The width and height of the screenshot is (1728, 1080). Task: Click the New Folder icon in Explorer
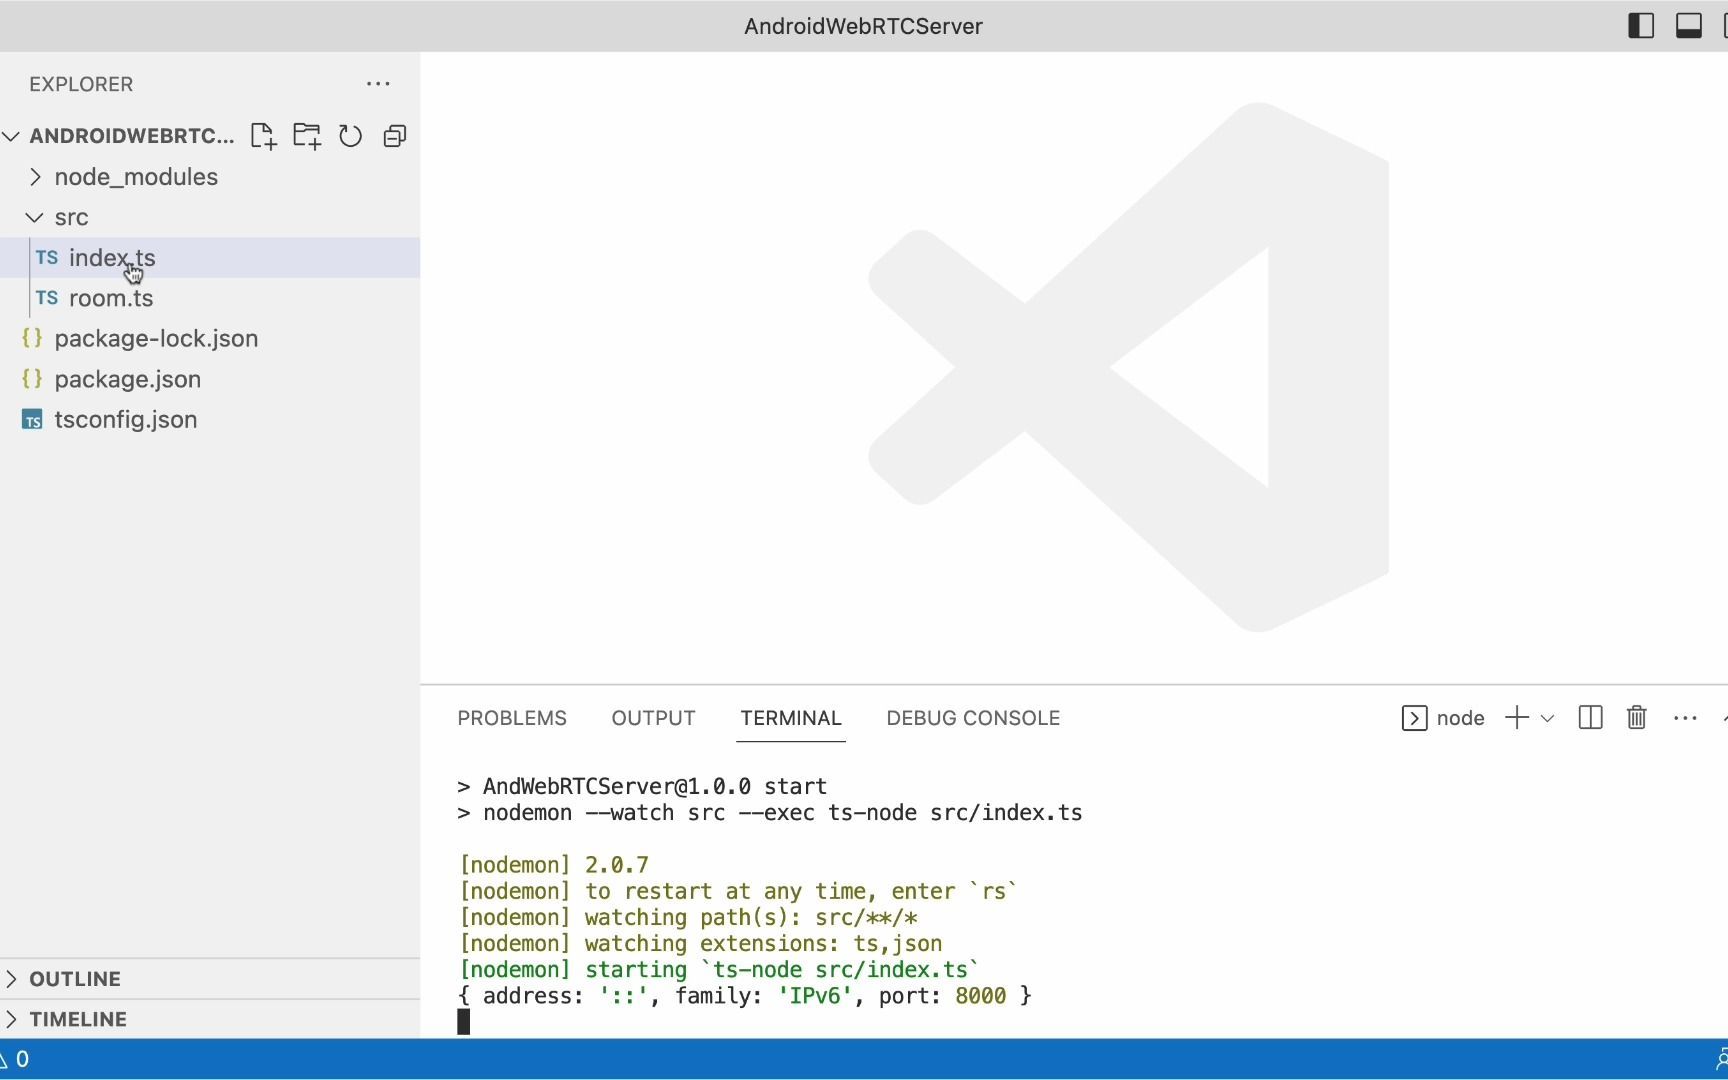tap(307, 136)
